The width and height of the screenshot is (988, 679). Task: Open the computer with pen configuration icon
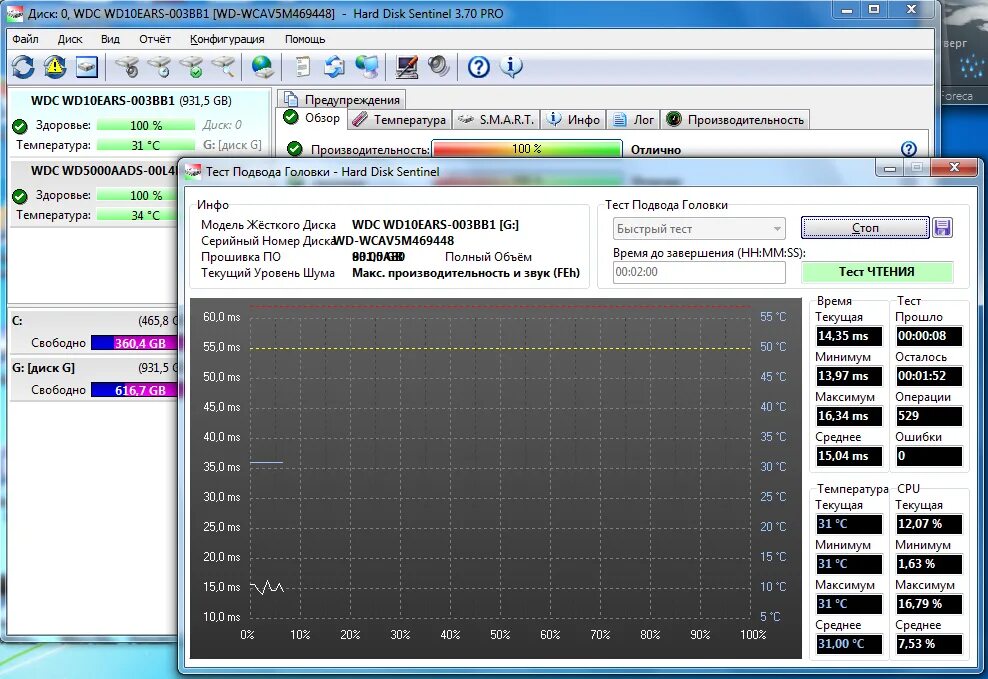pos(406,66)
